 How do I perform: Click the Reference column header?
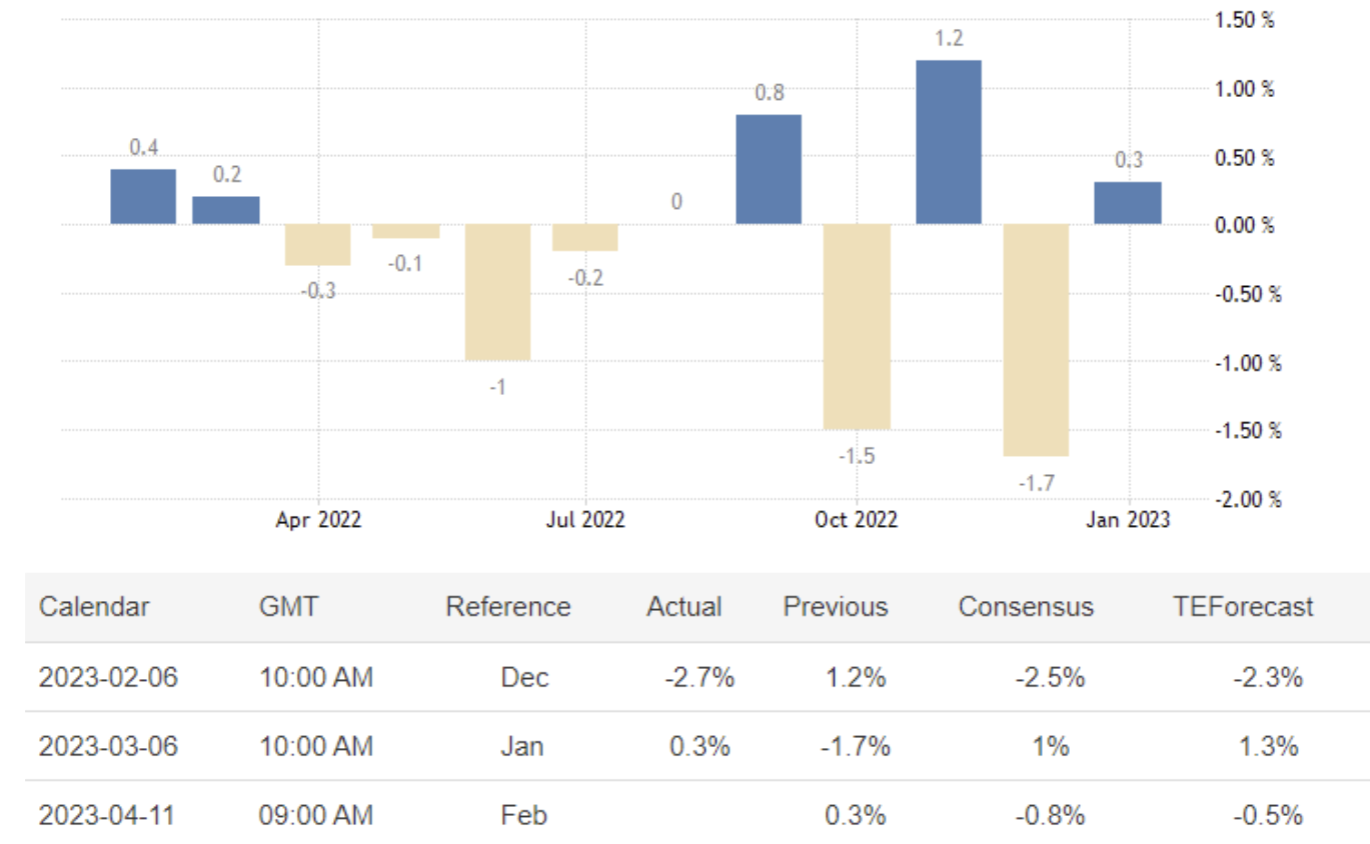(508, 607)
